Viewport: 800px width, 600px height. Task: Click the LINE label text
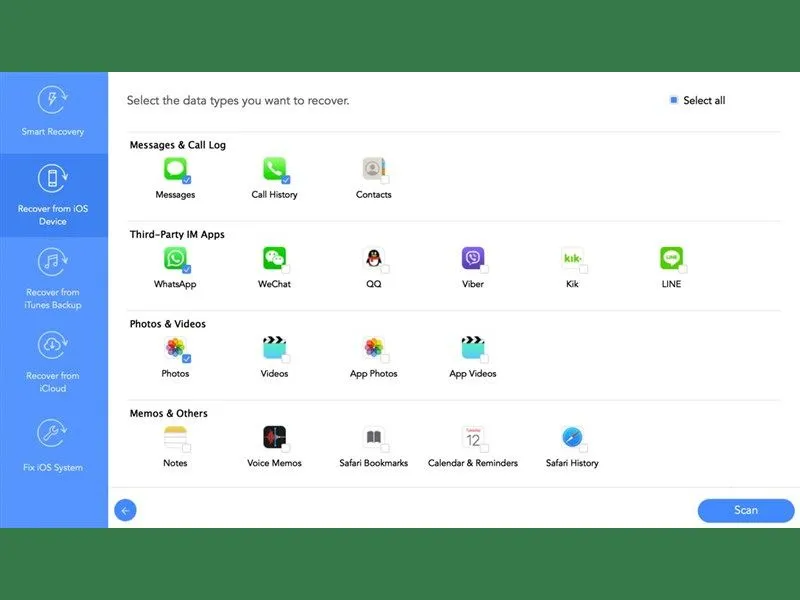[671, 284]
